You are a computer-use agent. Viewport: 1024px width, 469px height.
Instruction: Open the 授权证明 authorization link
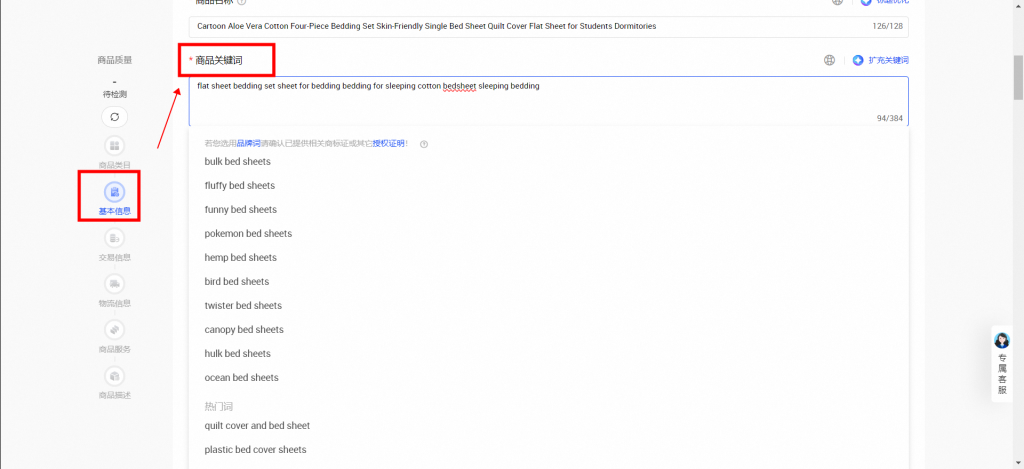pos(388,144)
